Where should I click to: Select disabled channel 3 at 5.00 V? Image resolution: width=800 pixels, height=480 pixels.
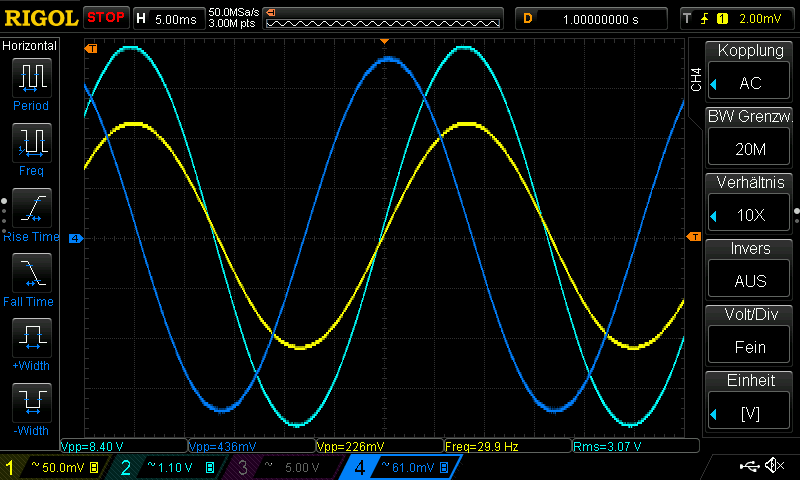click(283, 467)
